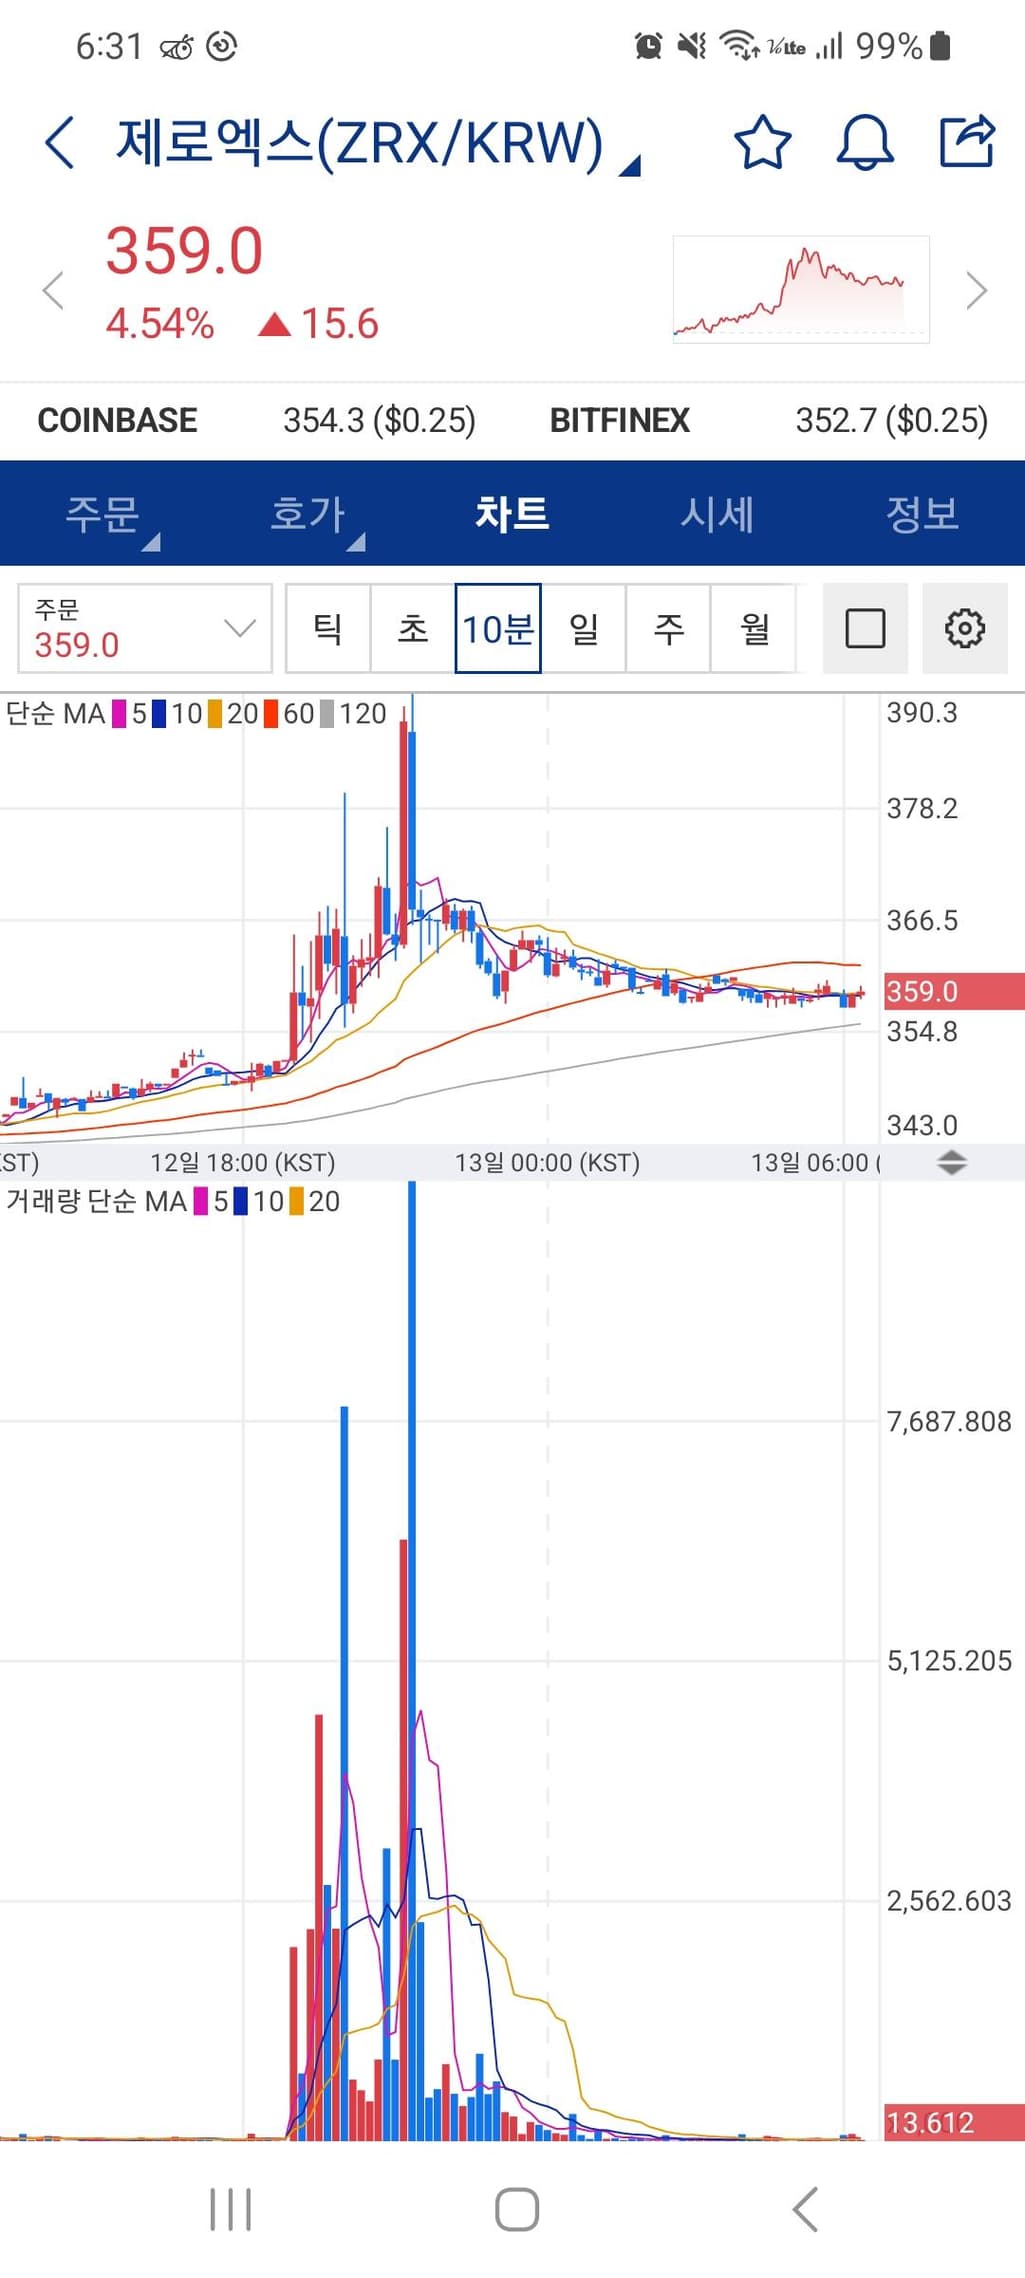Tap the COINBASE price 354.3 ($0.25)
Image resolution: width=1025 pixels, height=2278 pixels.
379,420
